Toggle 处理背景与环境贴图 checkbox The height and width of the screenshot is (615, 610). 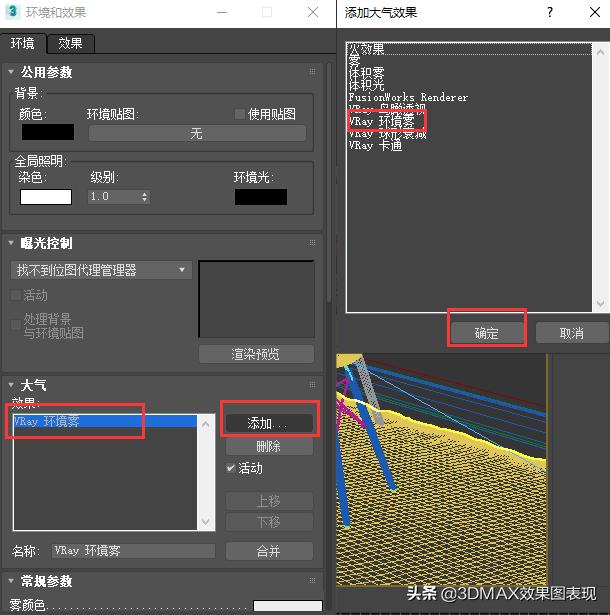16,325
